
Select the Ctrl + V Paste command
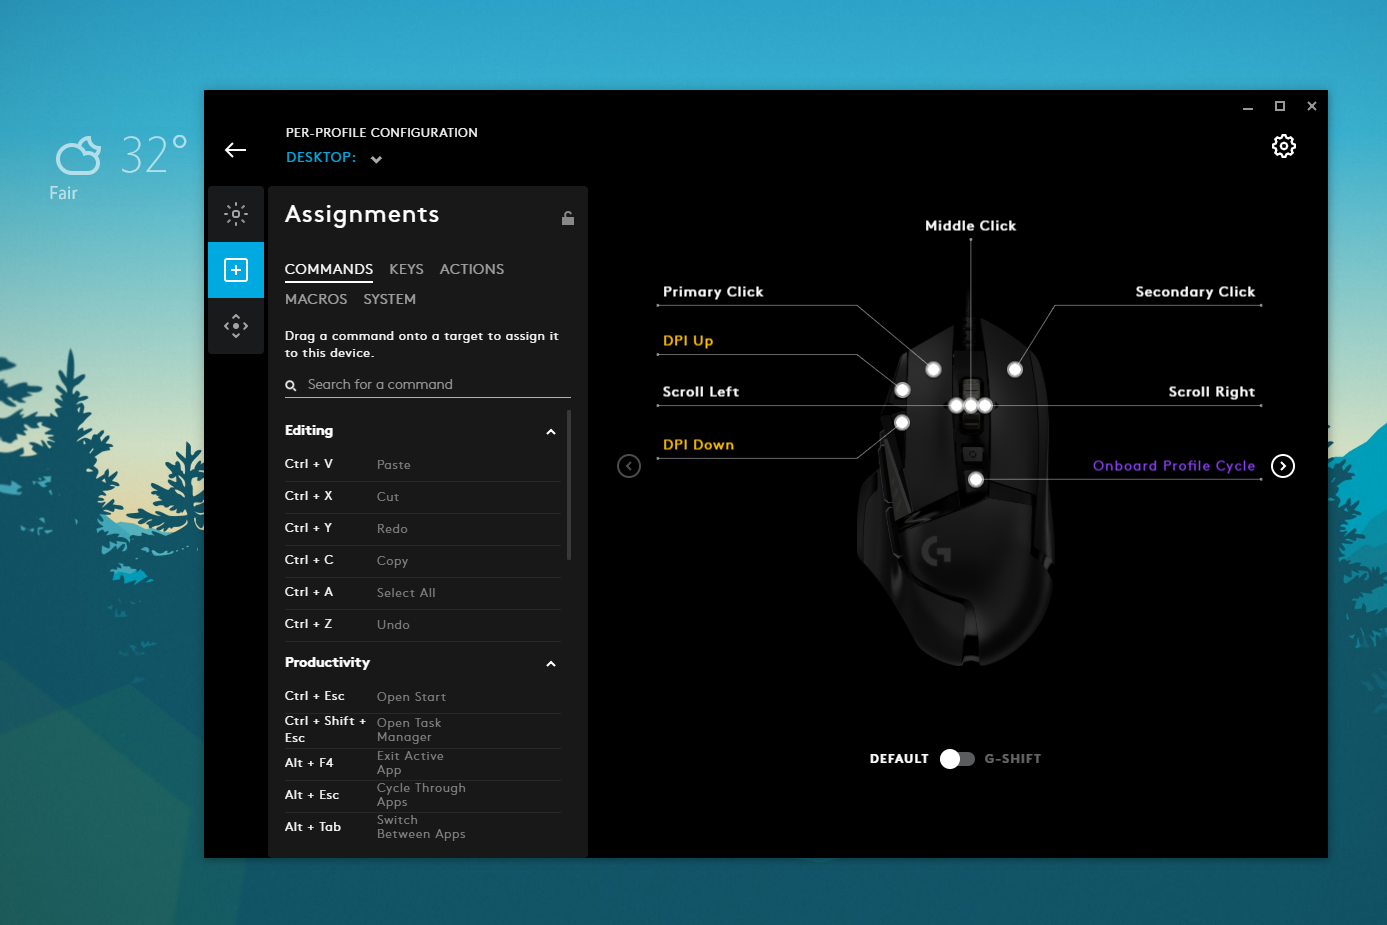point(422,465)
